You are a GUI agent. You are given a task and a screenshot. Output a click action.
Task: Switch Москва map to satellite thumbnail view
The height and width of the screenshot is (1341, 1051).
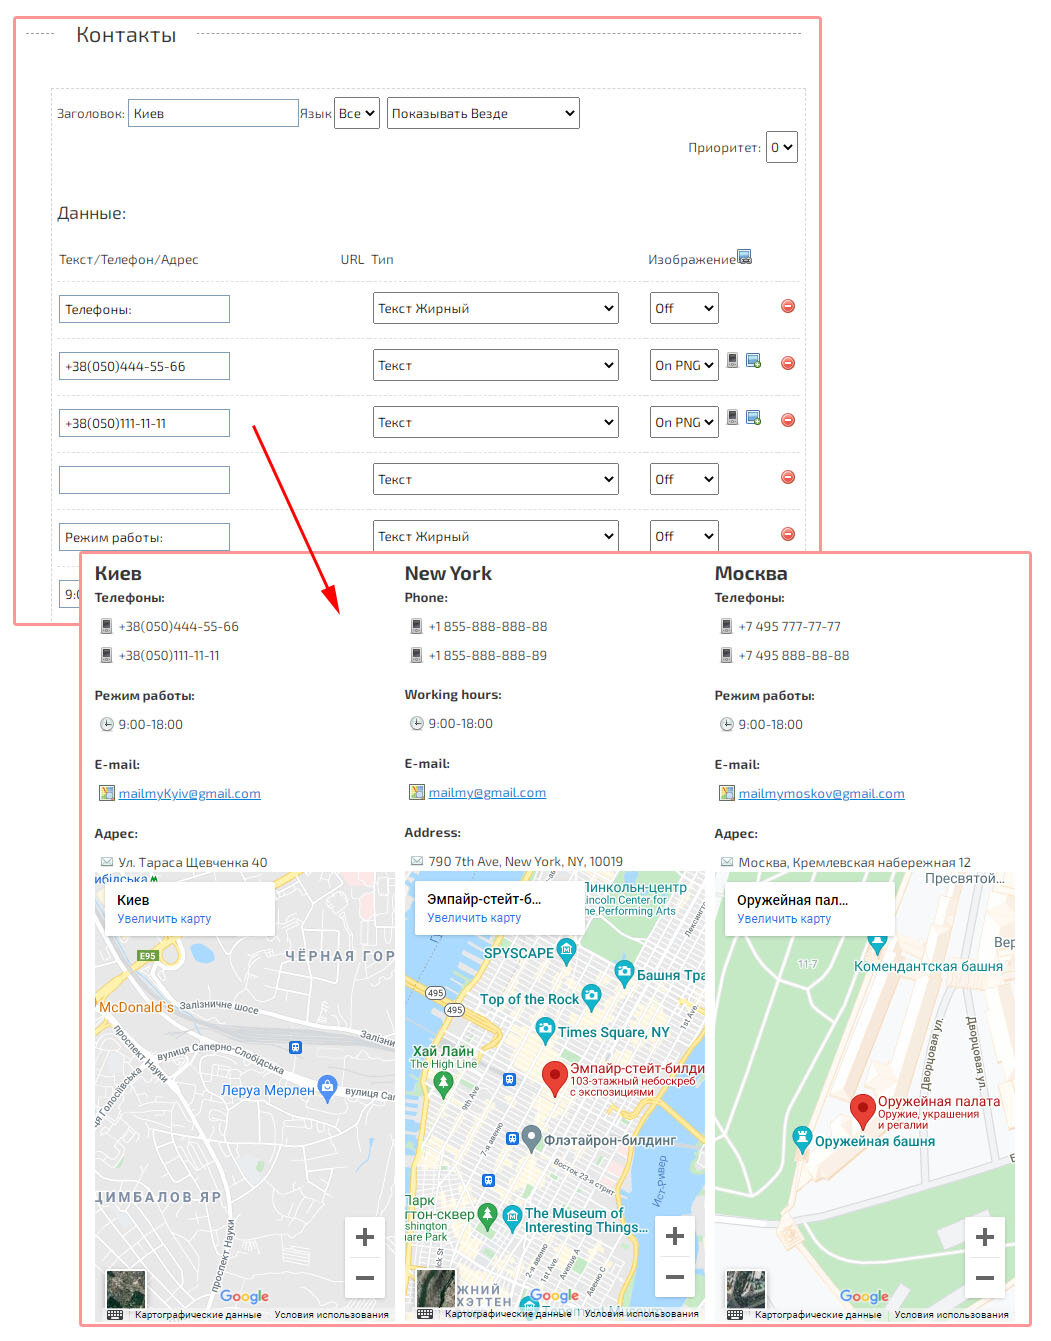tap(745, 1289)
